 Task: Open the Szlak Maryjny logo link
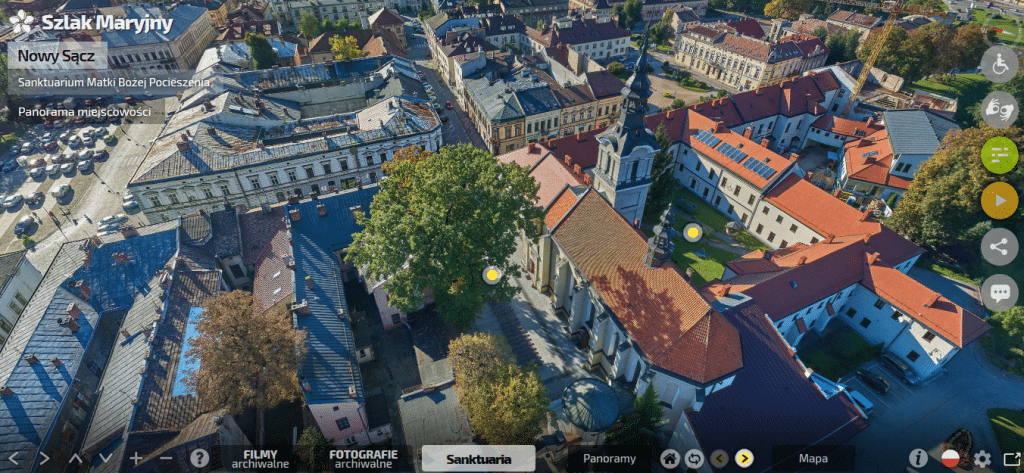(91, 23)
